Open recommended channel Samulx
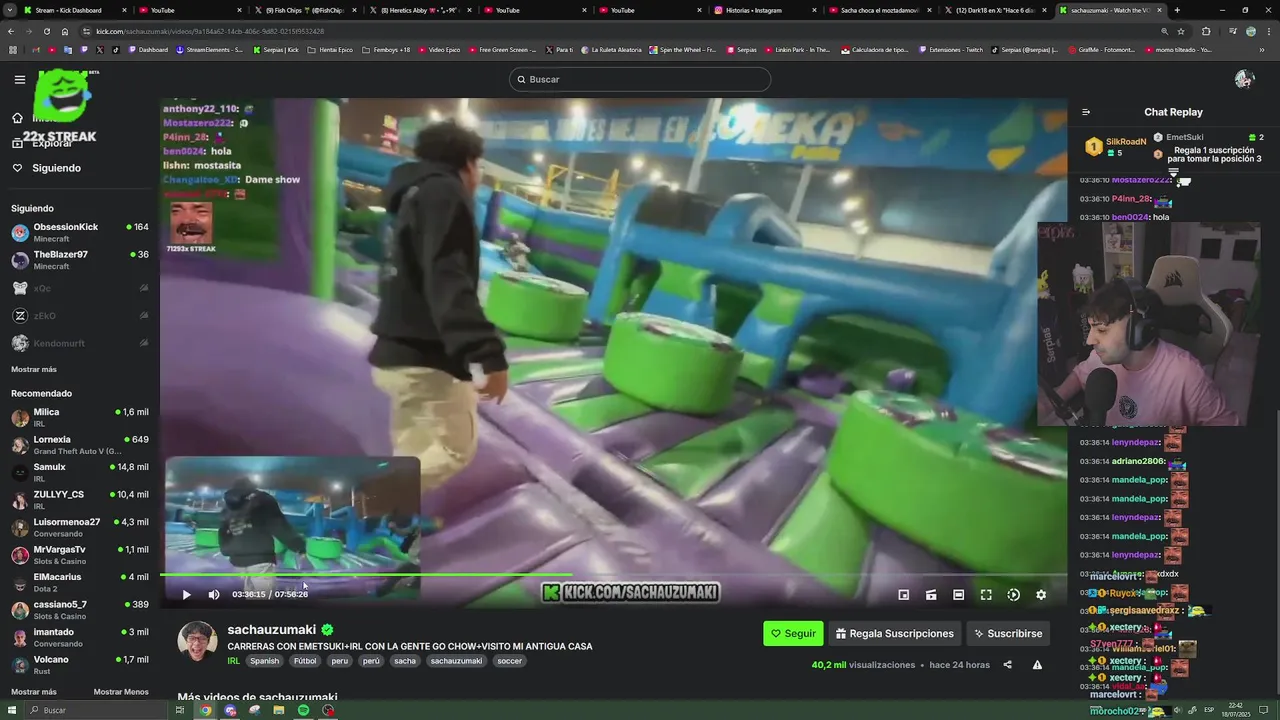This screenshot has width=1280, height=720. (80, 472)
